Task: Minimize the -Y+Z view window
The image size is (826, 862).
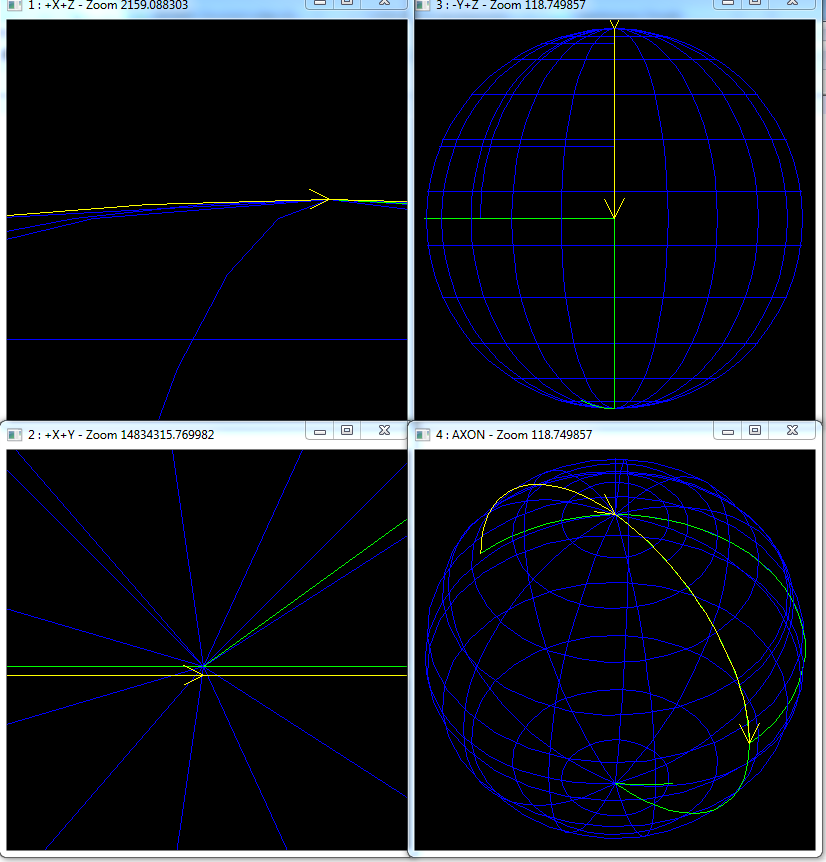Action: (728, 3)
